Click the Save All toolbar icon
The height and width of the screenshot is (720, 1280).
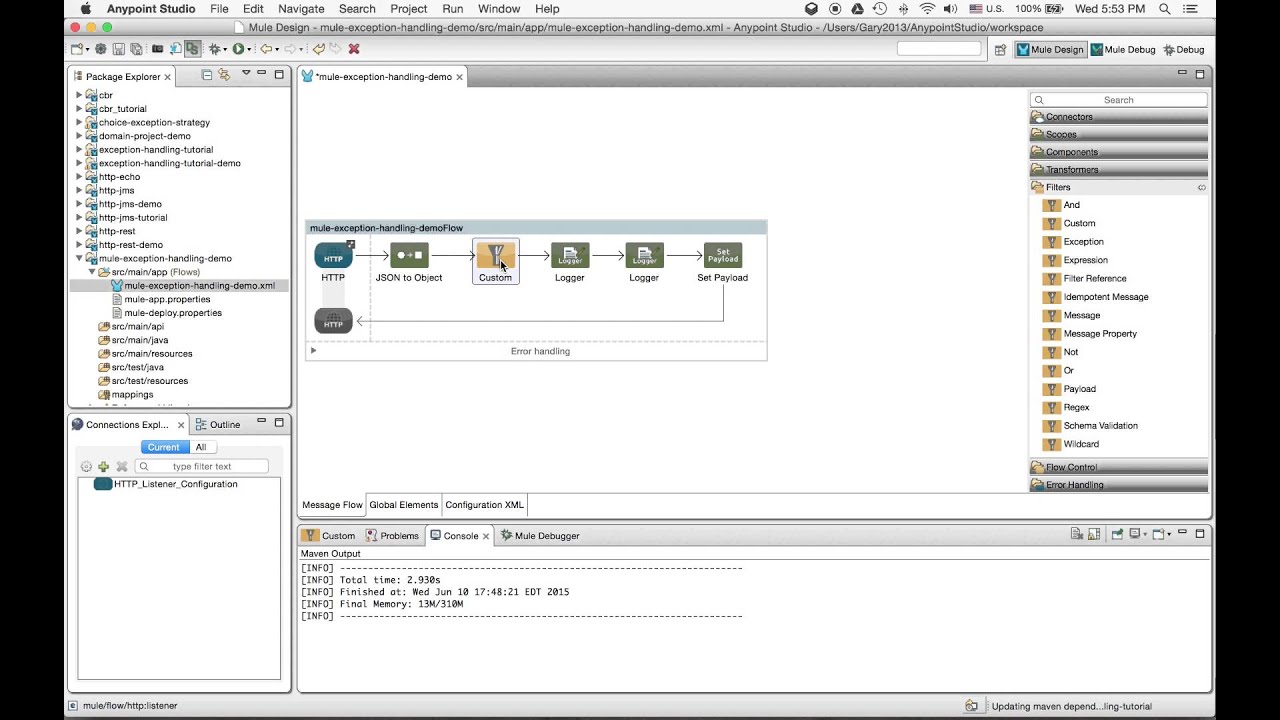135,49
